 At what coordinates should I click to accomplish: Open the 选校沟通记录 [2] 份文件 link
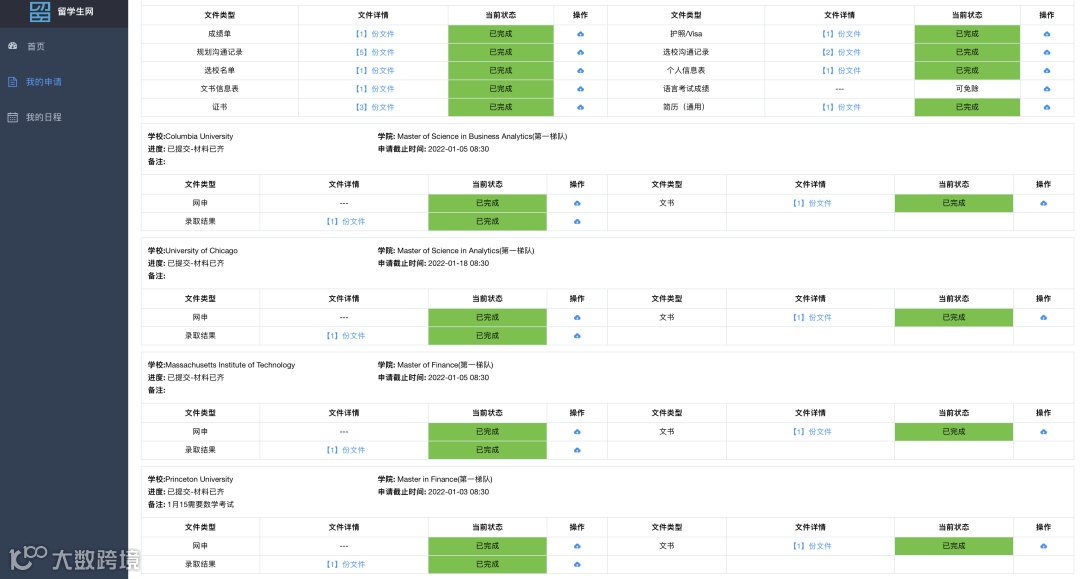pyautogui.click(x=841, y=52)
